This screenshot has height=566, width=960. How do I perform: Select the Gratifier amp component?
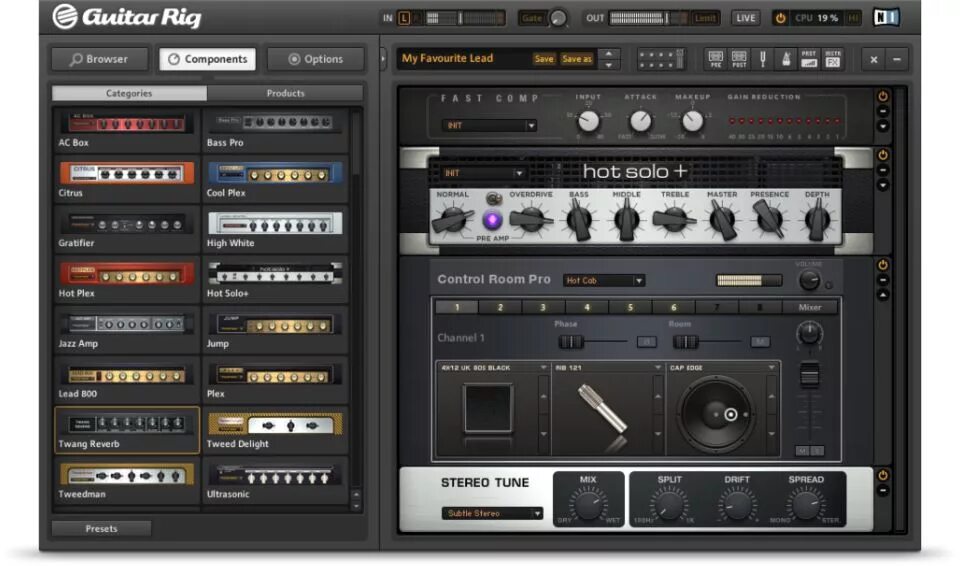click(127, 231)
